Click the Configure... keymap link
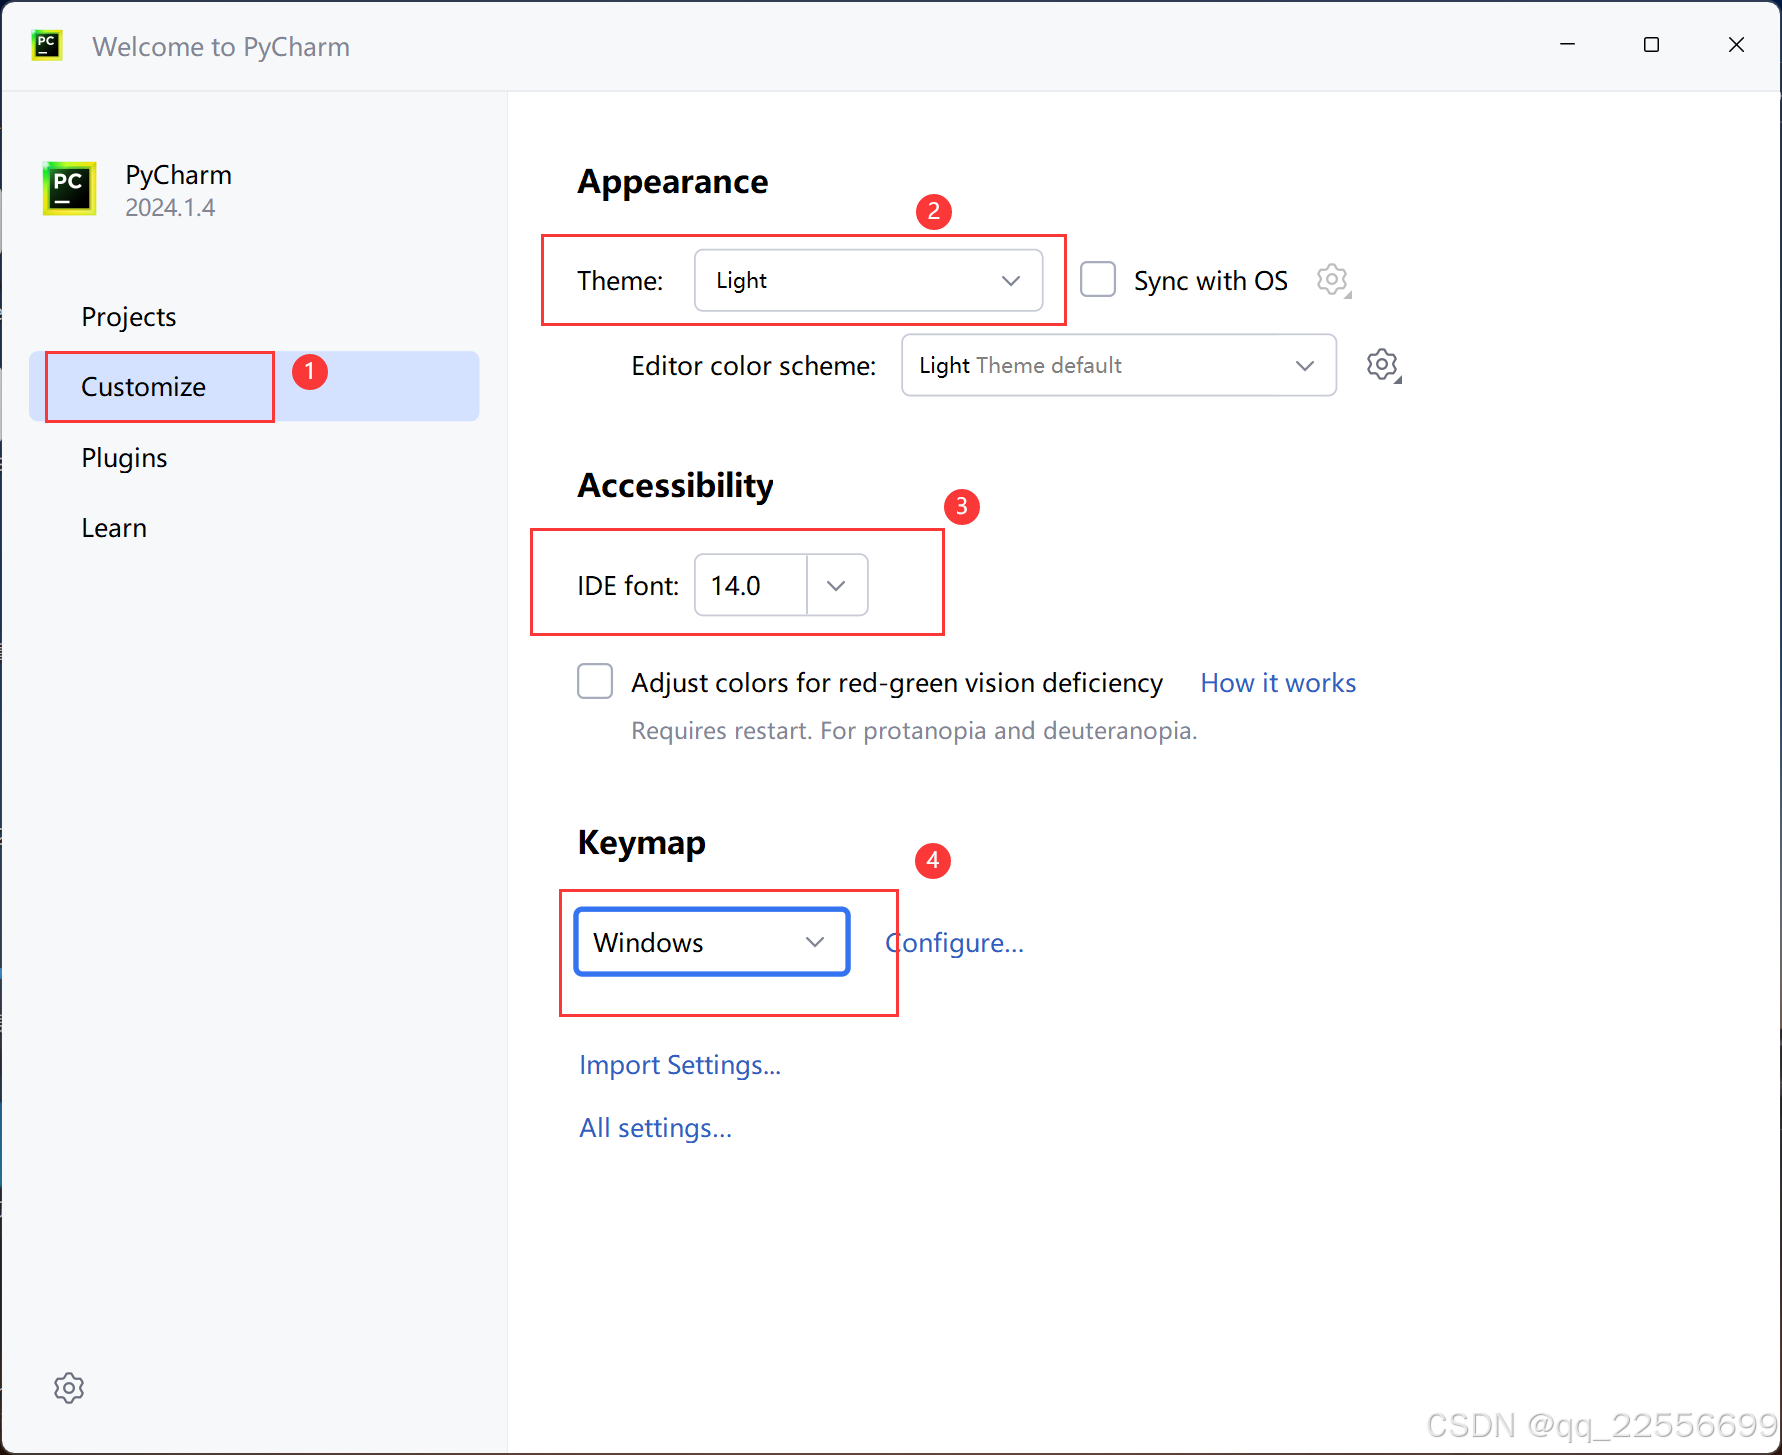The height and width of the screenshot is (1455, 1782). (x=955, y=942)
